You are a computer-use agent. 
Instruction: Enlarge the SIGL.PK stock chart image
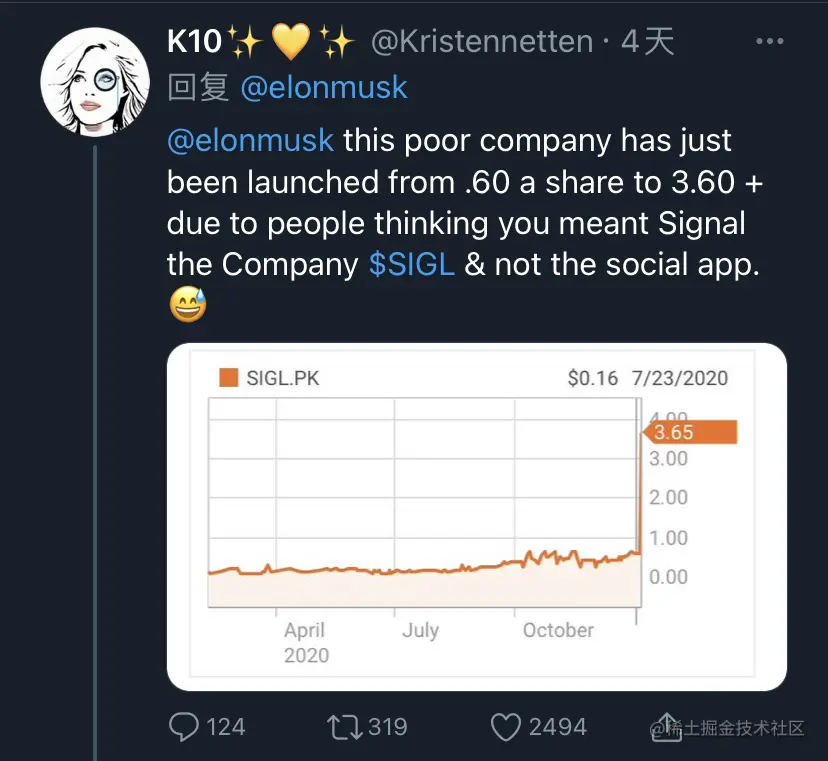click(x=476, y=517)
